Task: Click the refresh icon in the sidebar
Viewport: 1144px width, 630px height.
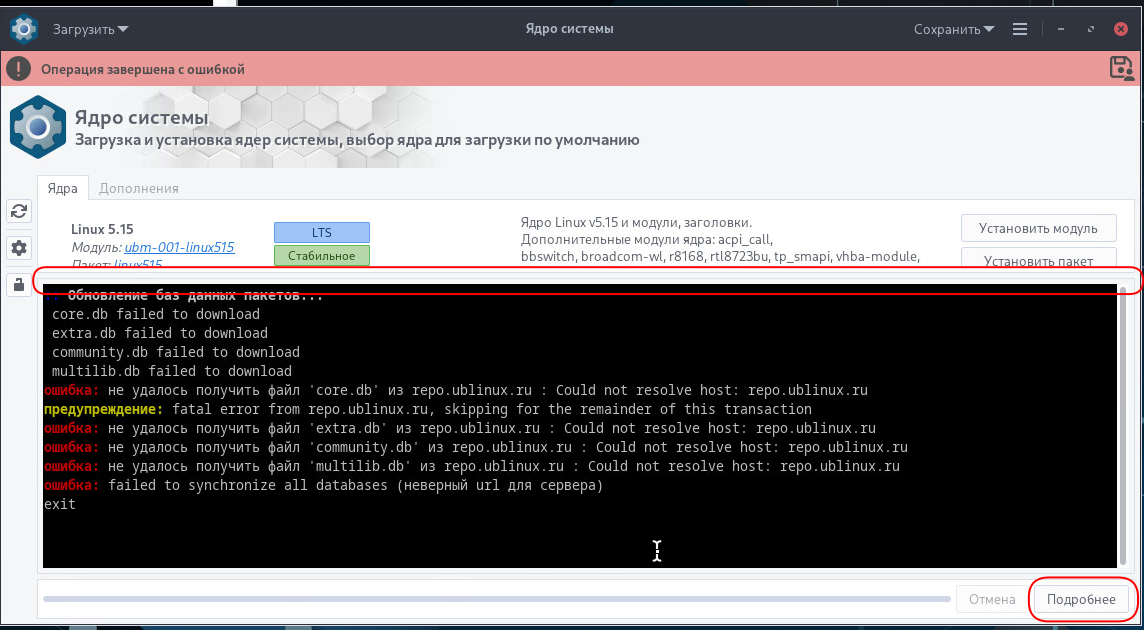Action: tap(19, 212)
